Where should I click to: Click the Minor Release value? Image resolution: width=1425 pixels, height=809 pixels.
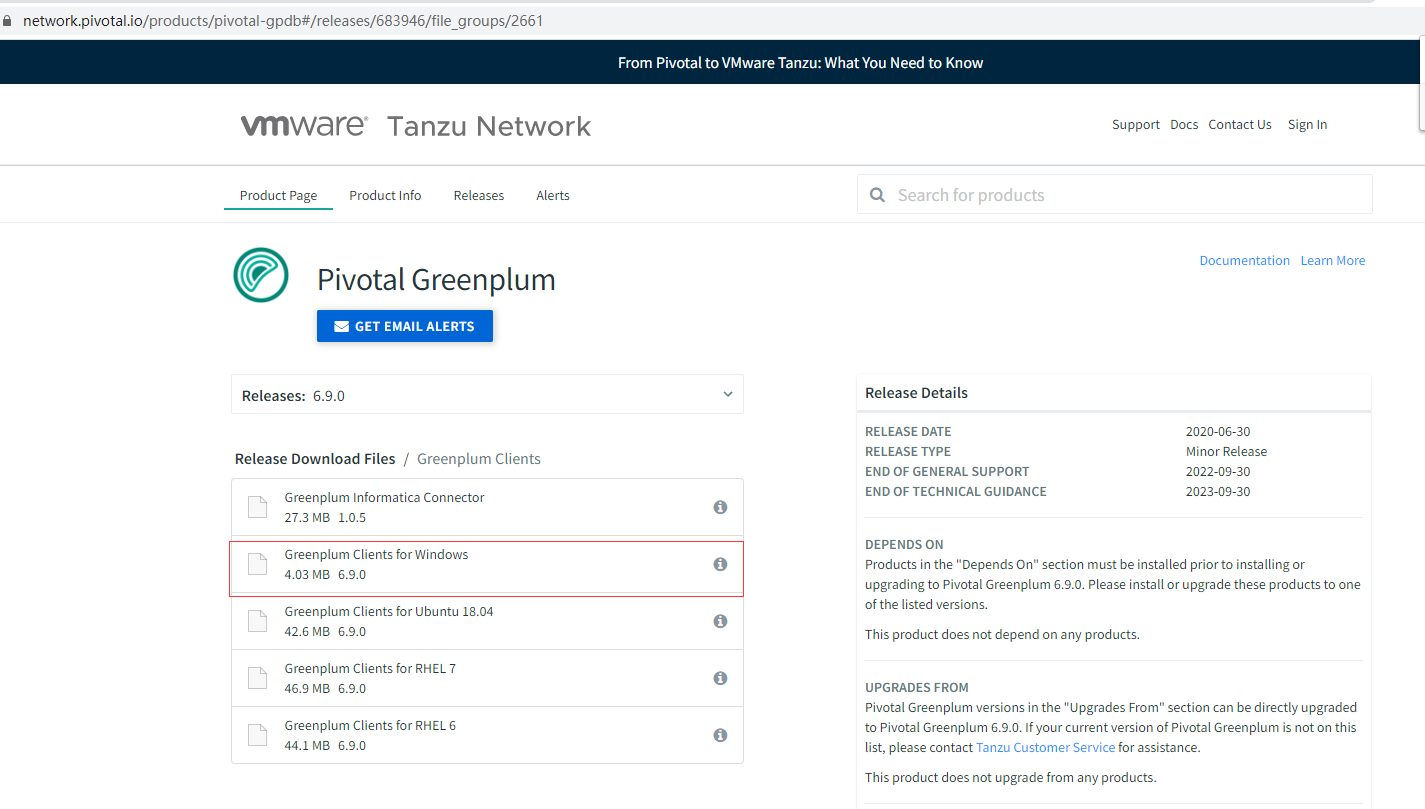click(x=1226, y=452)
